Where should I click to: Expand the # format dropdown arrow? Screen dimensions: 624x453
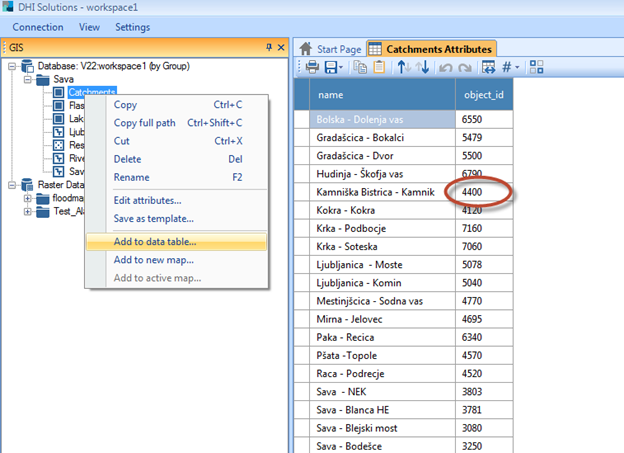[x=517, y=67]
